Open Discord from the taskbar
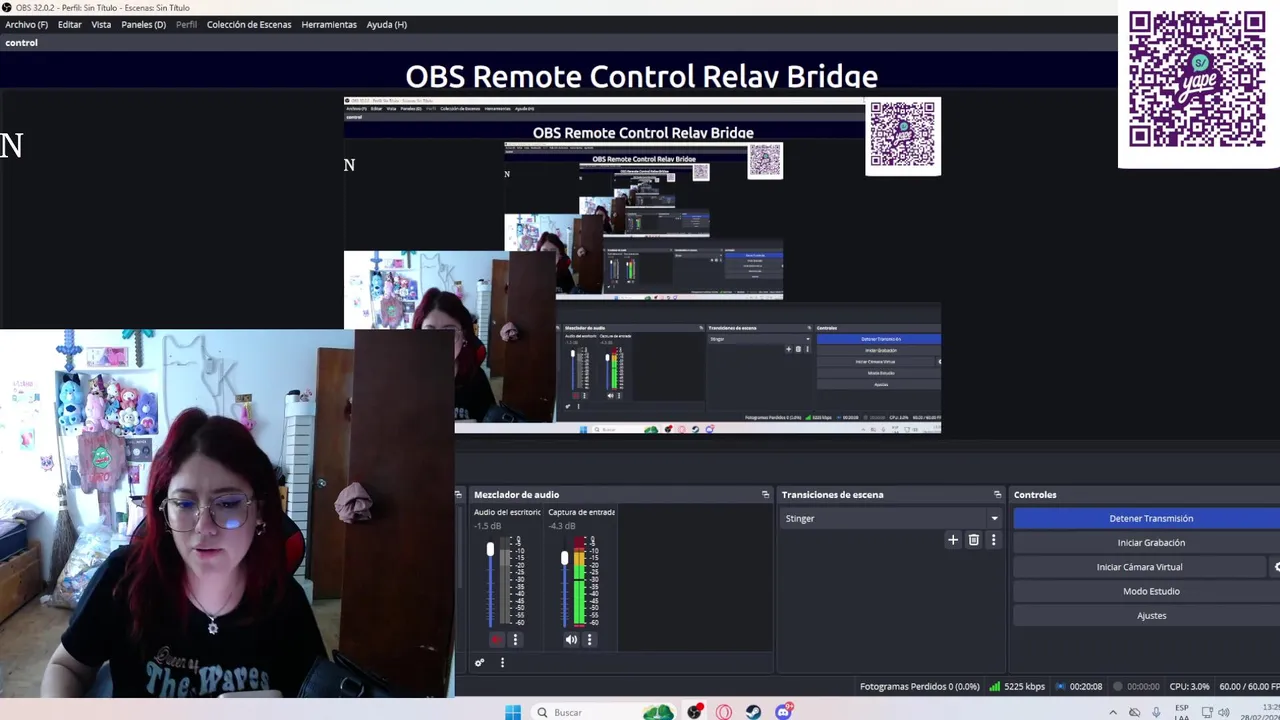Image resolution: width=1280 pixels, height=720 pixels. [x=784, y=712]
